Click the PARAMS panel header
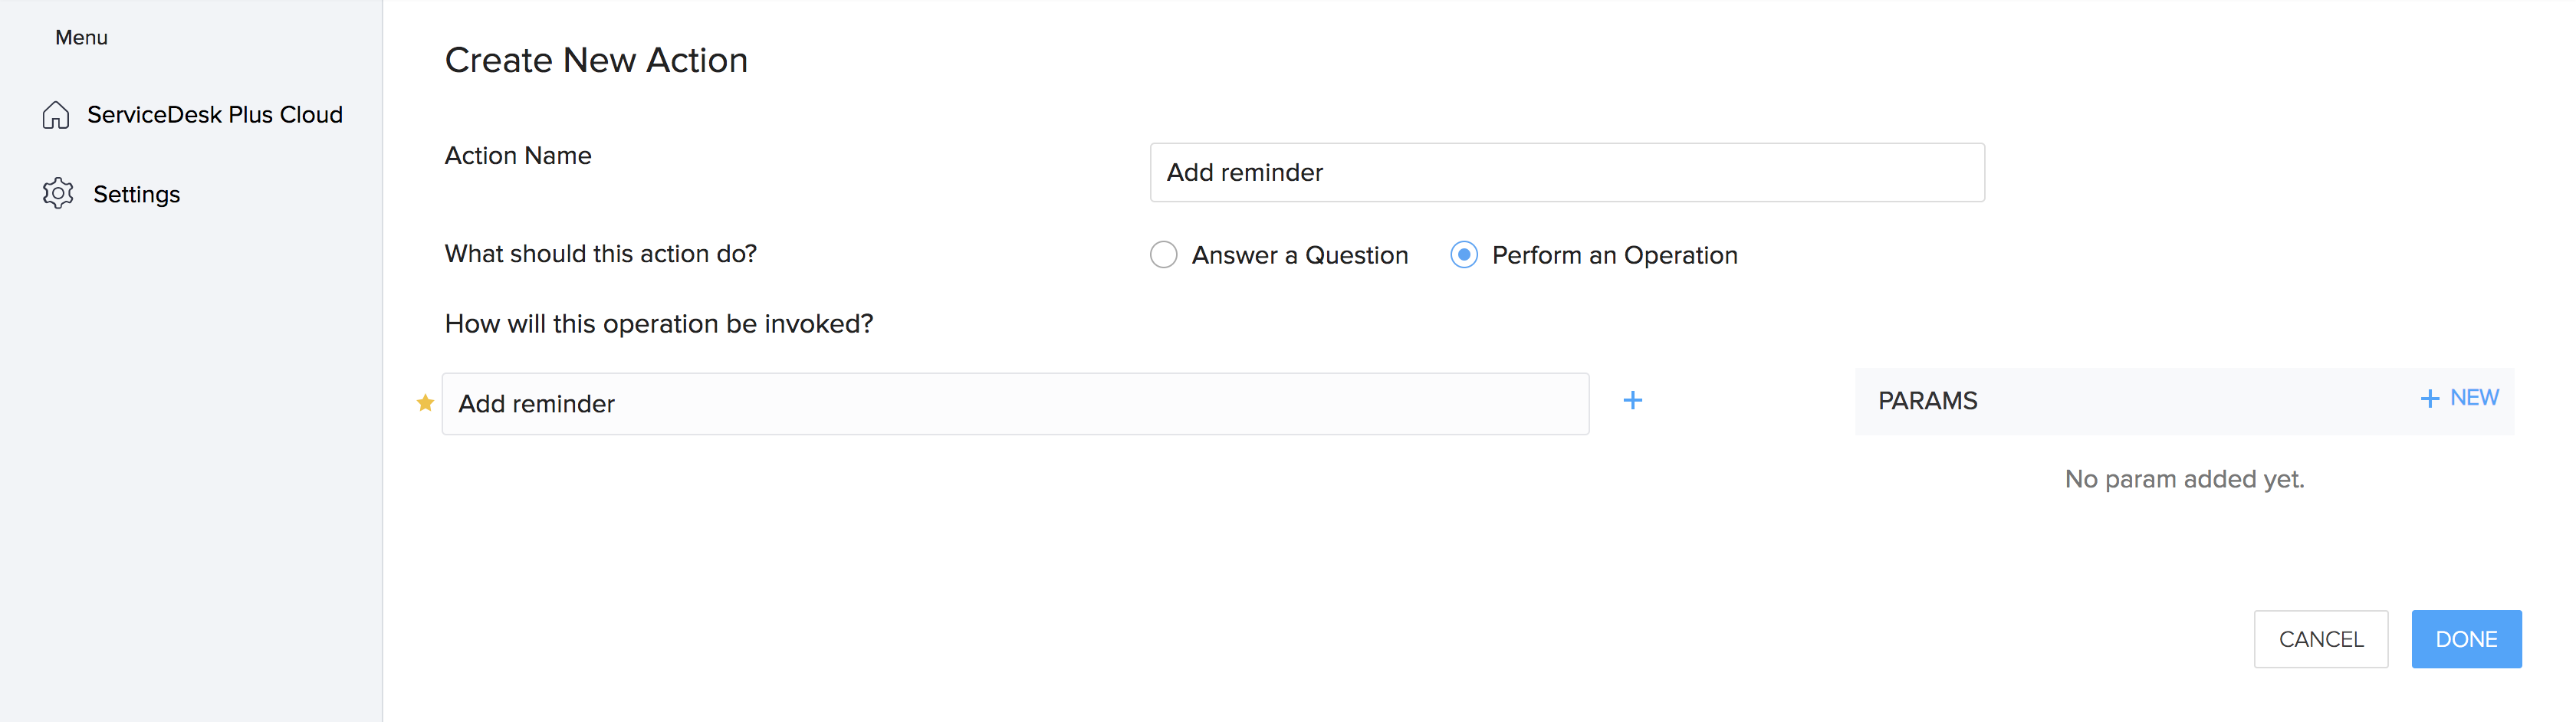 (2183, 401)
